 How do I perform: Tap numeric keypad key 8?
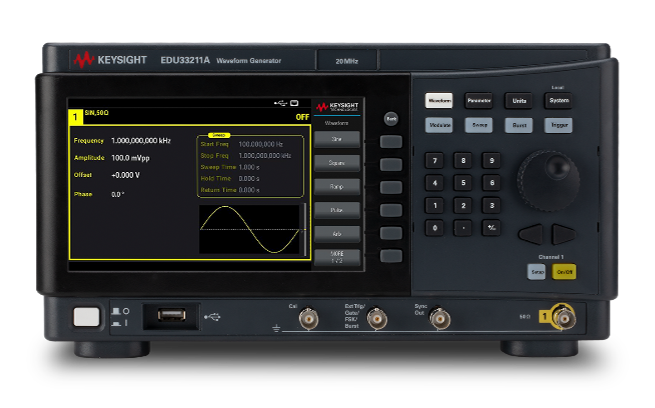pyautogui.click(x=463, y=160)
